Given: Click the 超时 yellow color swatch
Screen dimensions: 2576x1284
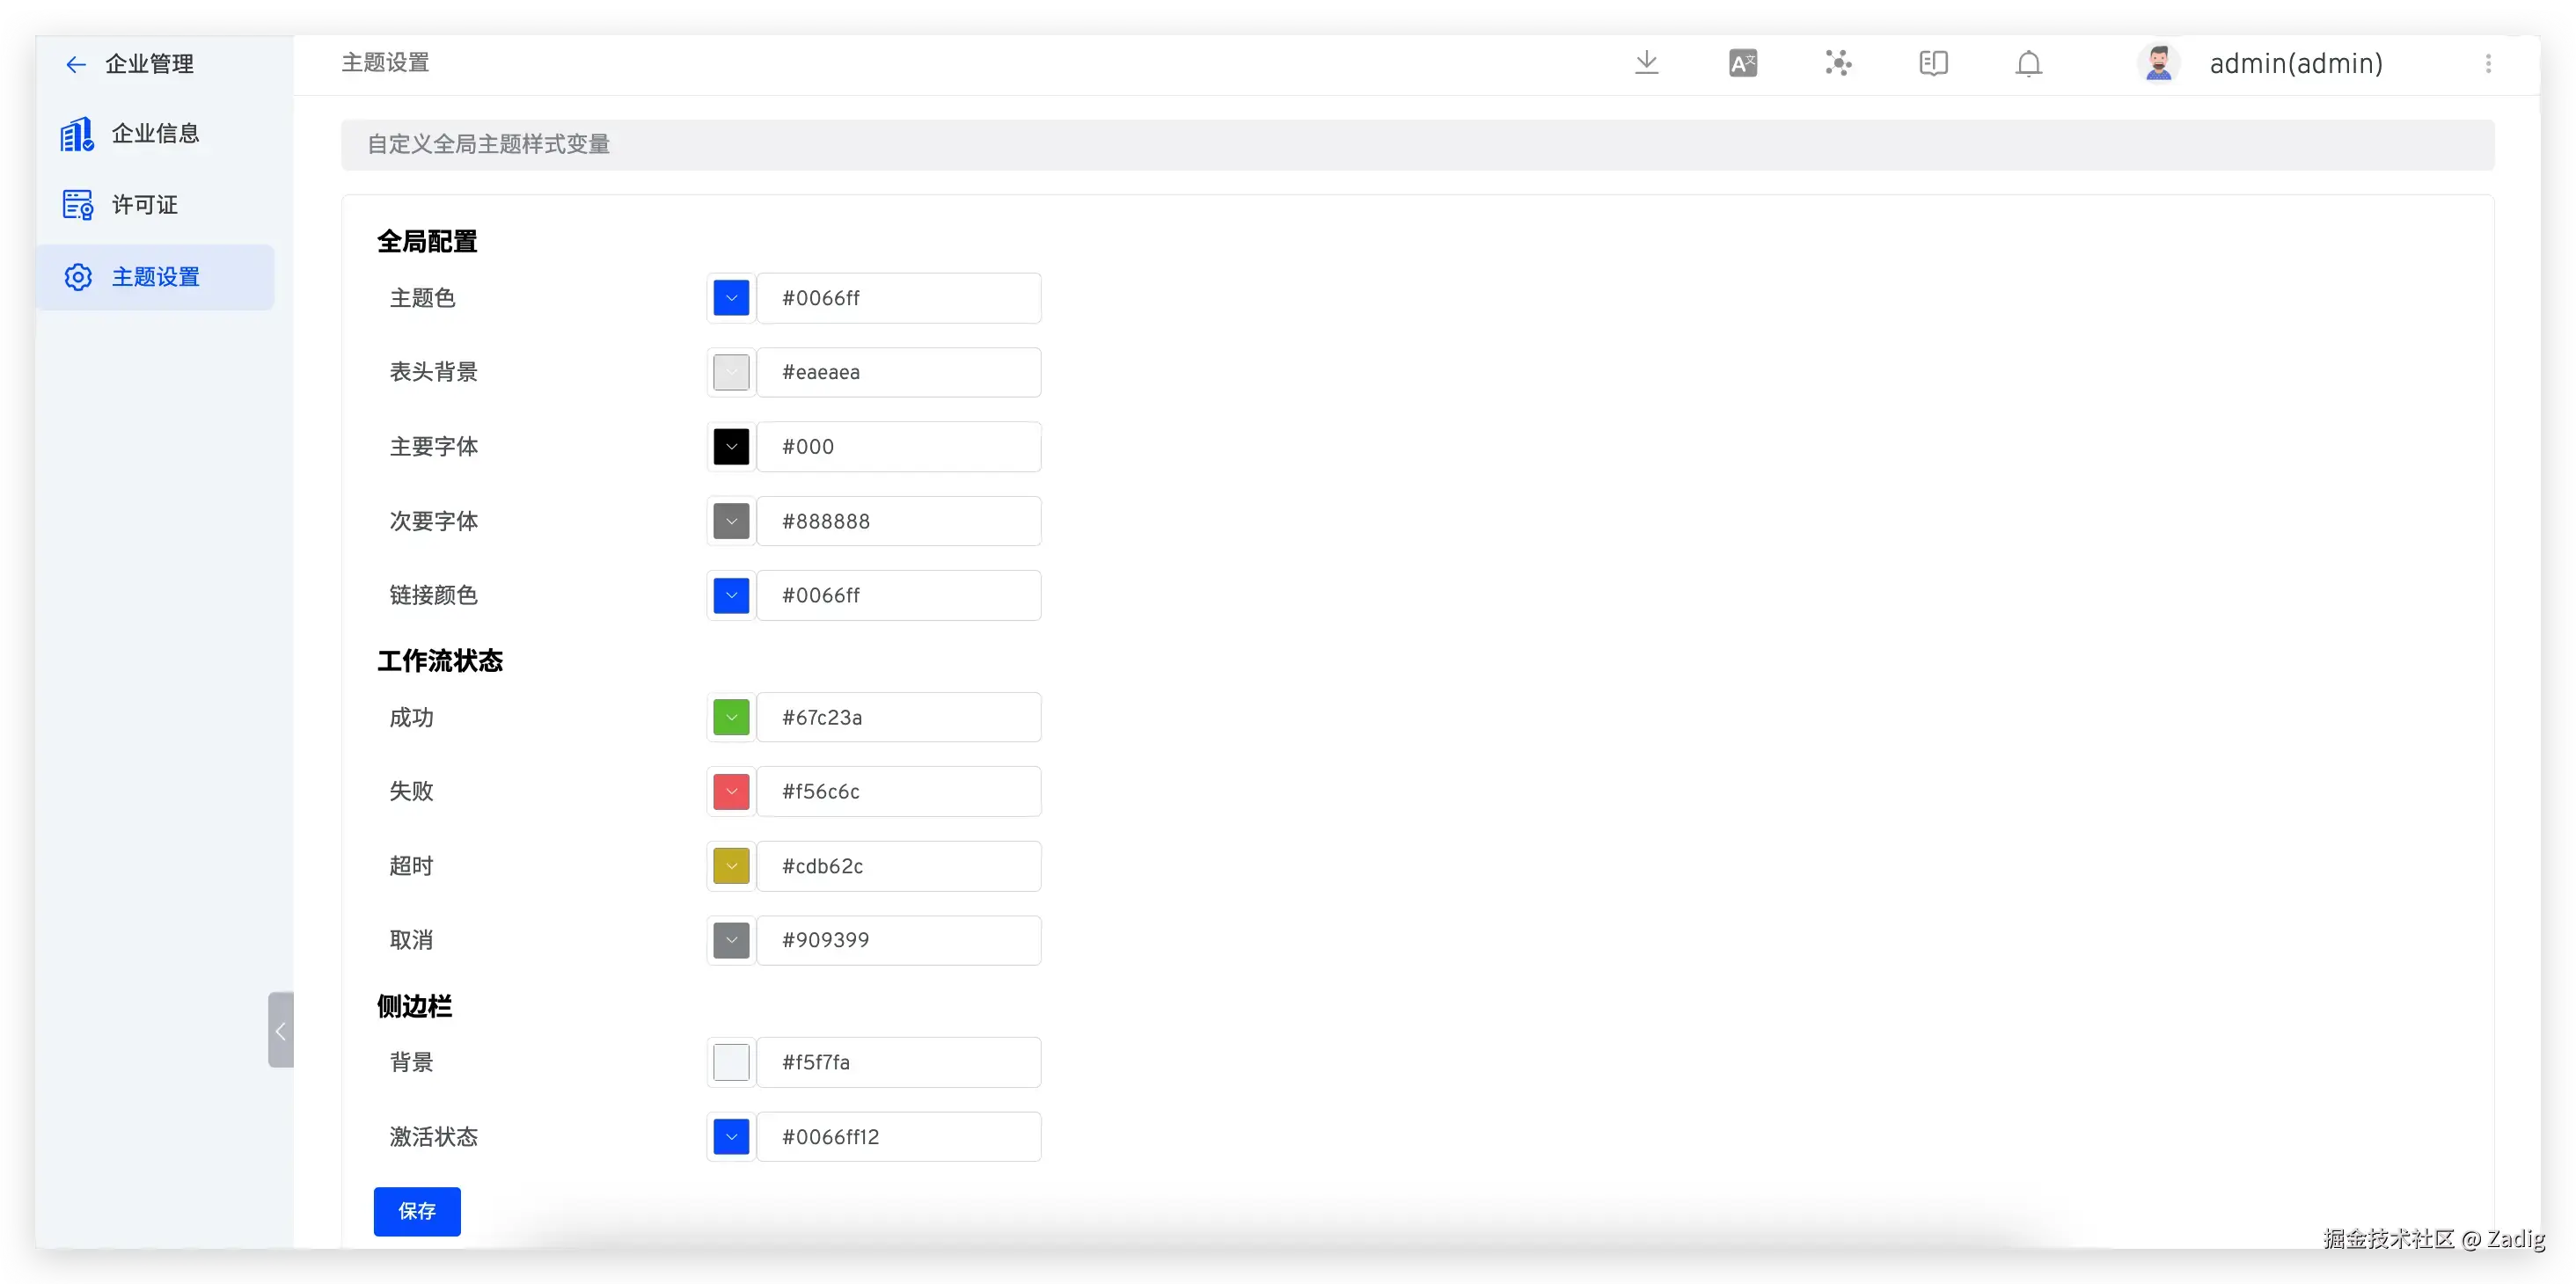Looking at the screenshot, I should (731, 866).
